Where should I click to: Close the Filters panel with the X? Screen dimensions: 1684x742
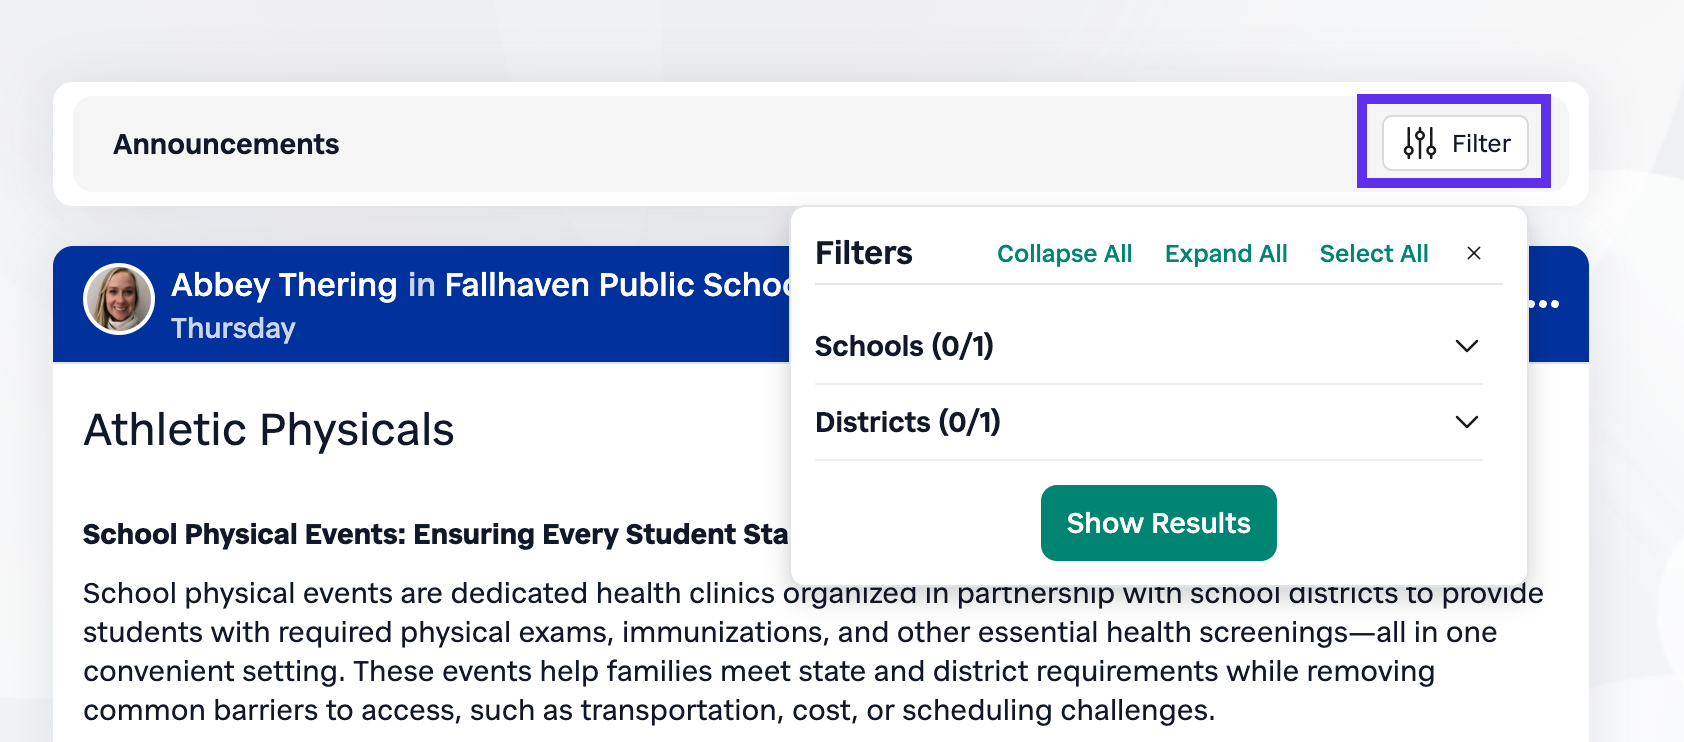coord(1473,253)
